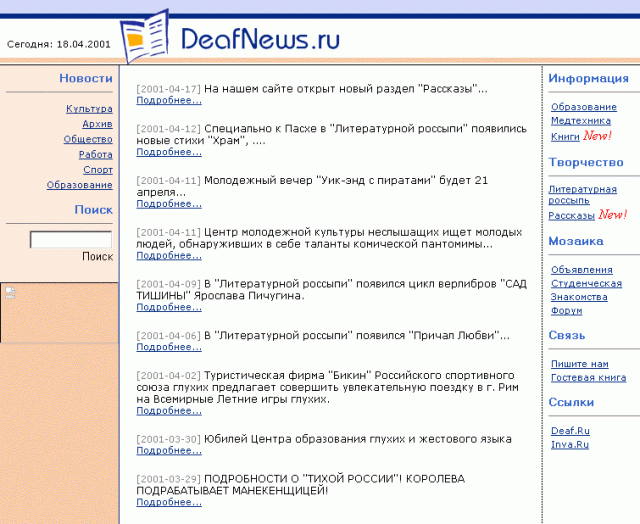Open Подробнее for the ТИХОЙ РОССИИ item
This screenshot has height=524, width=640.
click(169, 502)
